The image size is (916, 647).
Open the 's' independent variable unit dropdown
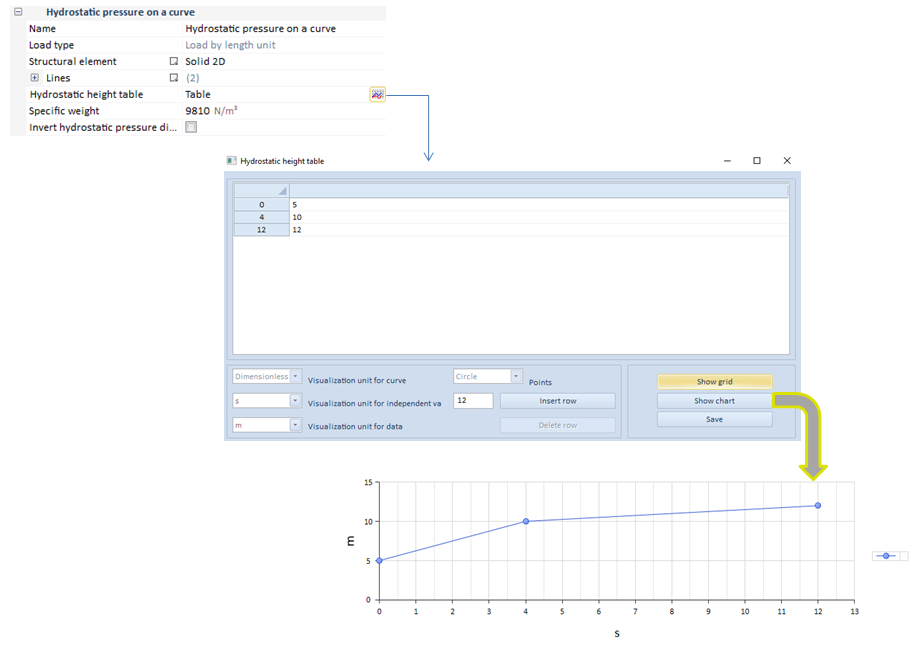pos(296,401)
